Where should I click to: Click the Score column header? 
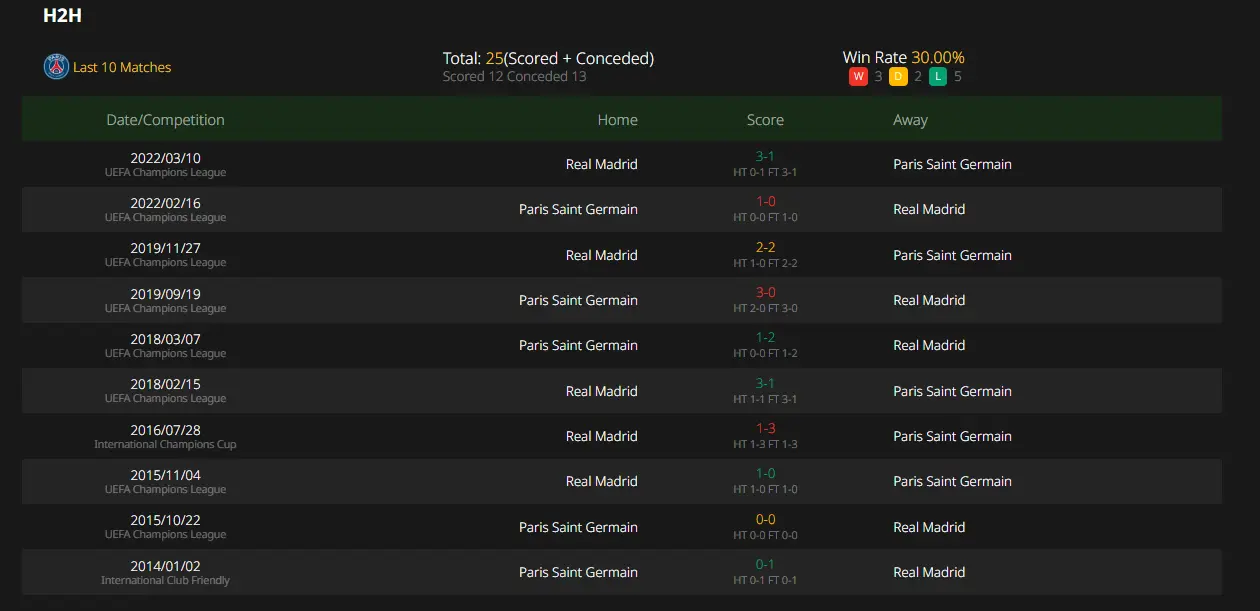click(x=765, y=120)
